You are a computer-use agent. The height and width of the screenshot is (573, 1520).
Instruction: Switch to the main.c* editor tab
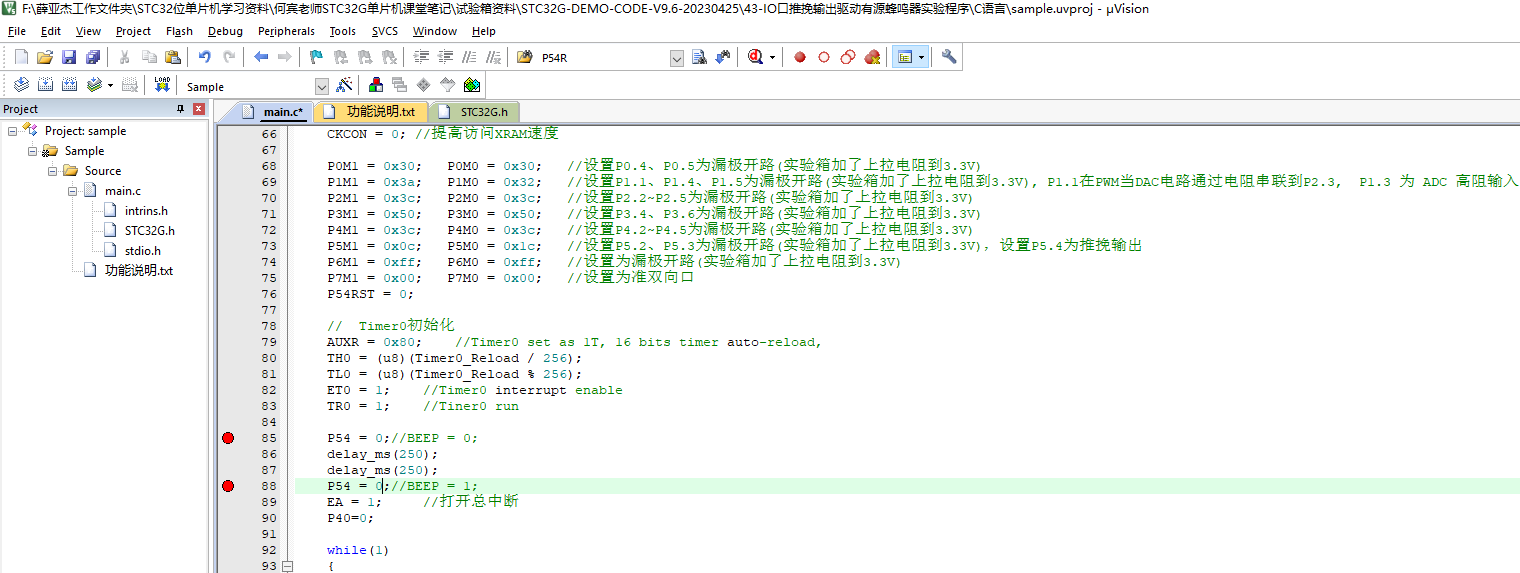pos(273,111)
